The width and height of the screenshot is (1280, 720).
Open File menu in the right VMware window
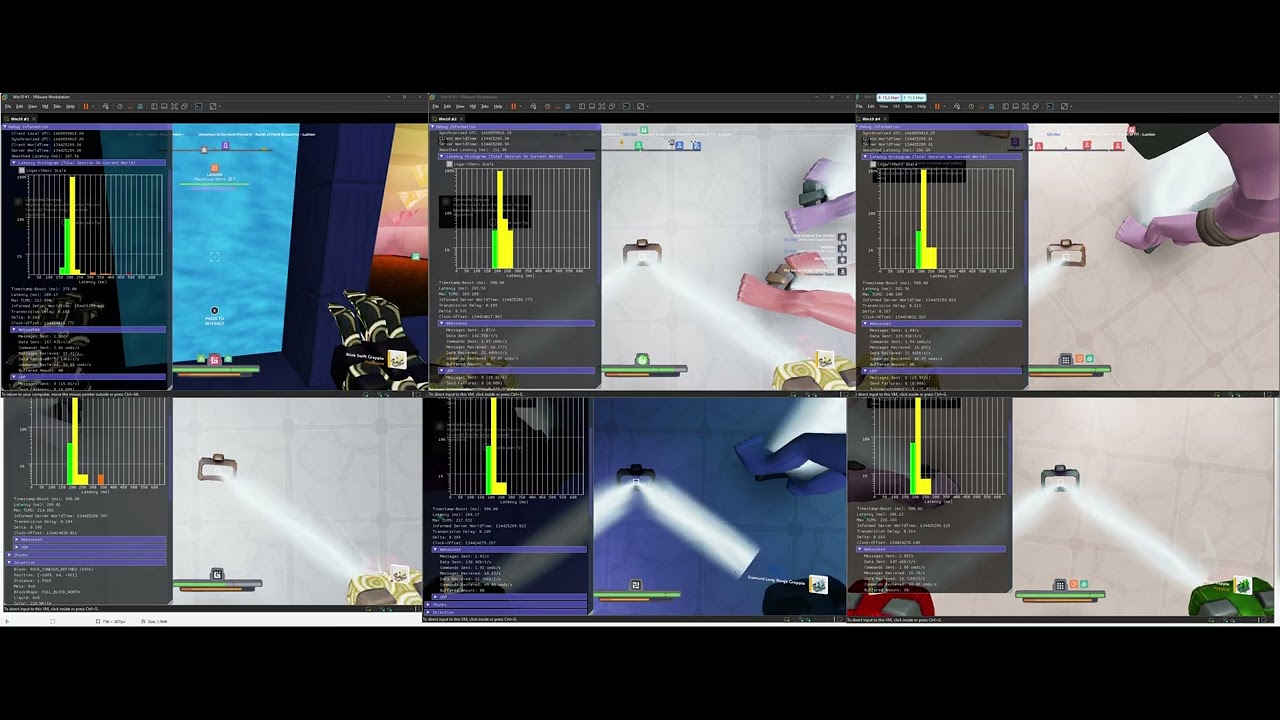[x=860, y=106]
